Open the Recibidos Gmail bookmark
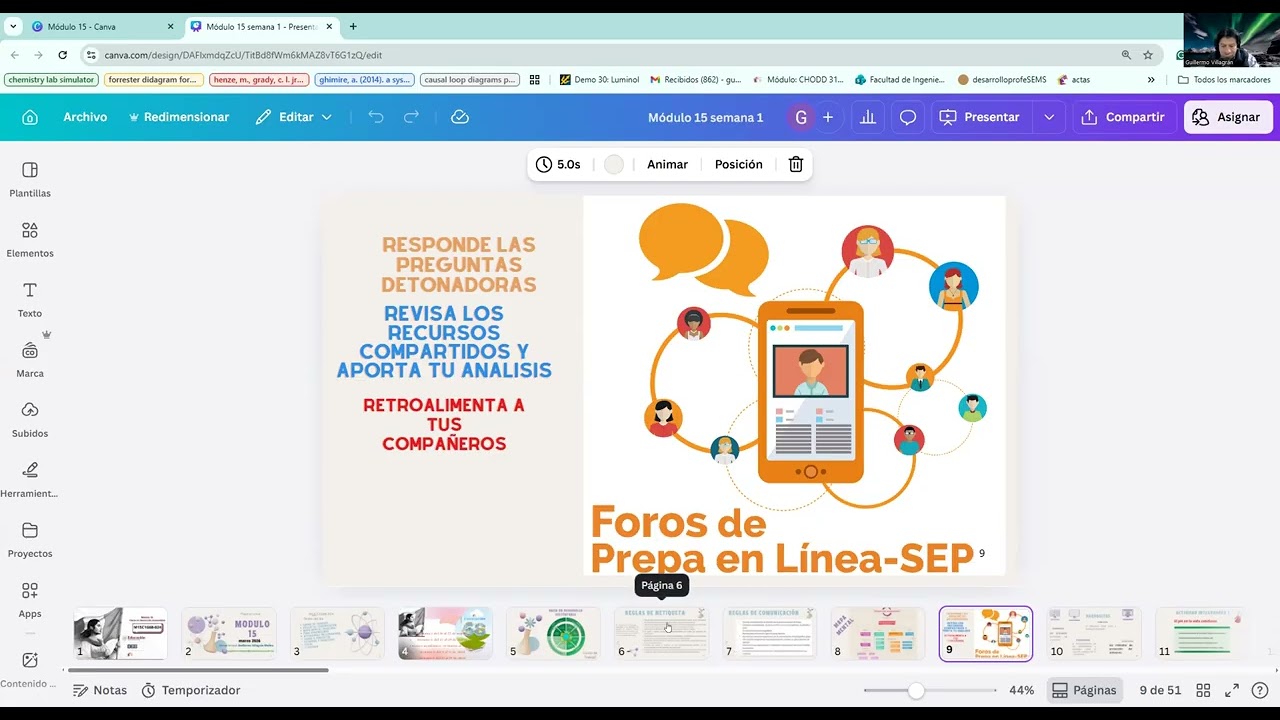The image size is (1280, 720). (696, 80)
